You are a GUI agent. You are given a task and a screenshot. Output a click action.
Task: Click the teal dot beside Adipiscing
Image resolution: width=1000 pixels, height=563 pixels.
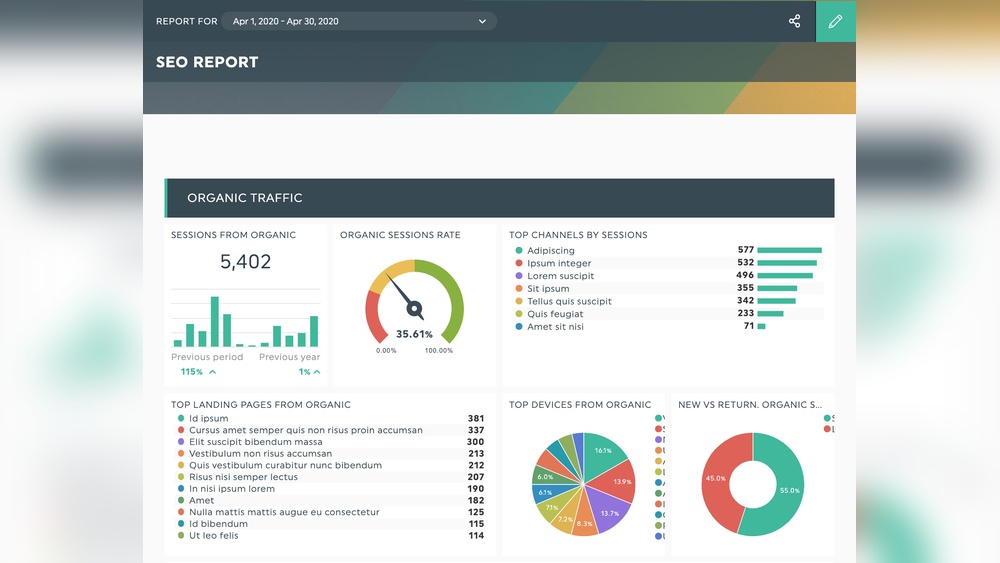tap(519, 251)
